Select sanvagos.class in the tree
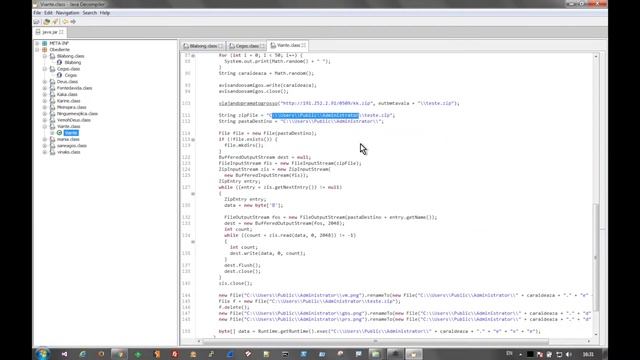The image size is (640, 360). click(72, 146)
